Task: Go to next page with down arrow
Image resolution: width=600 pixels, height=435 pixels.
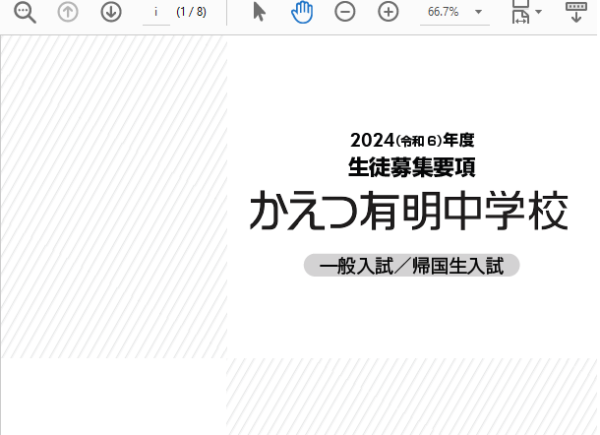Action: click(111, 12)
